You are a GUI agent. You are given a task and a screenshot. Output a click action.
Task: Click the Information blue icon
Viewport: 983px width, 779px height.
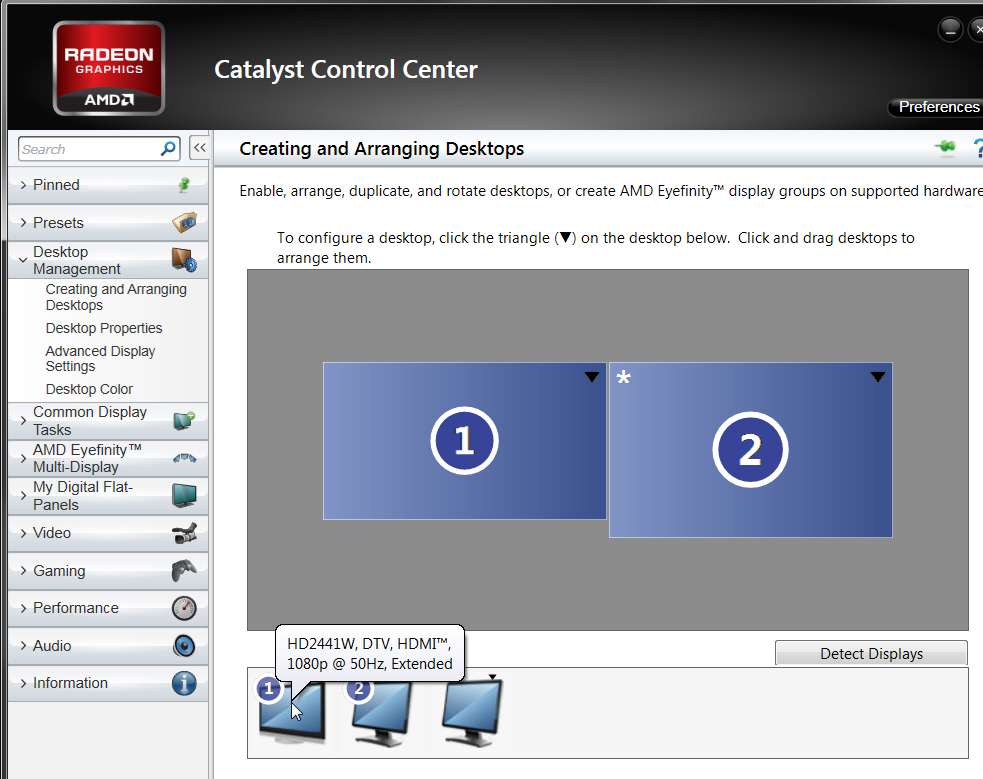point(184,683)
